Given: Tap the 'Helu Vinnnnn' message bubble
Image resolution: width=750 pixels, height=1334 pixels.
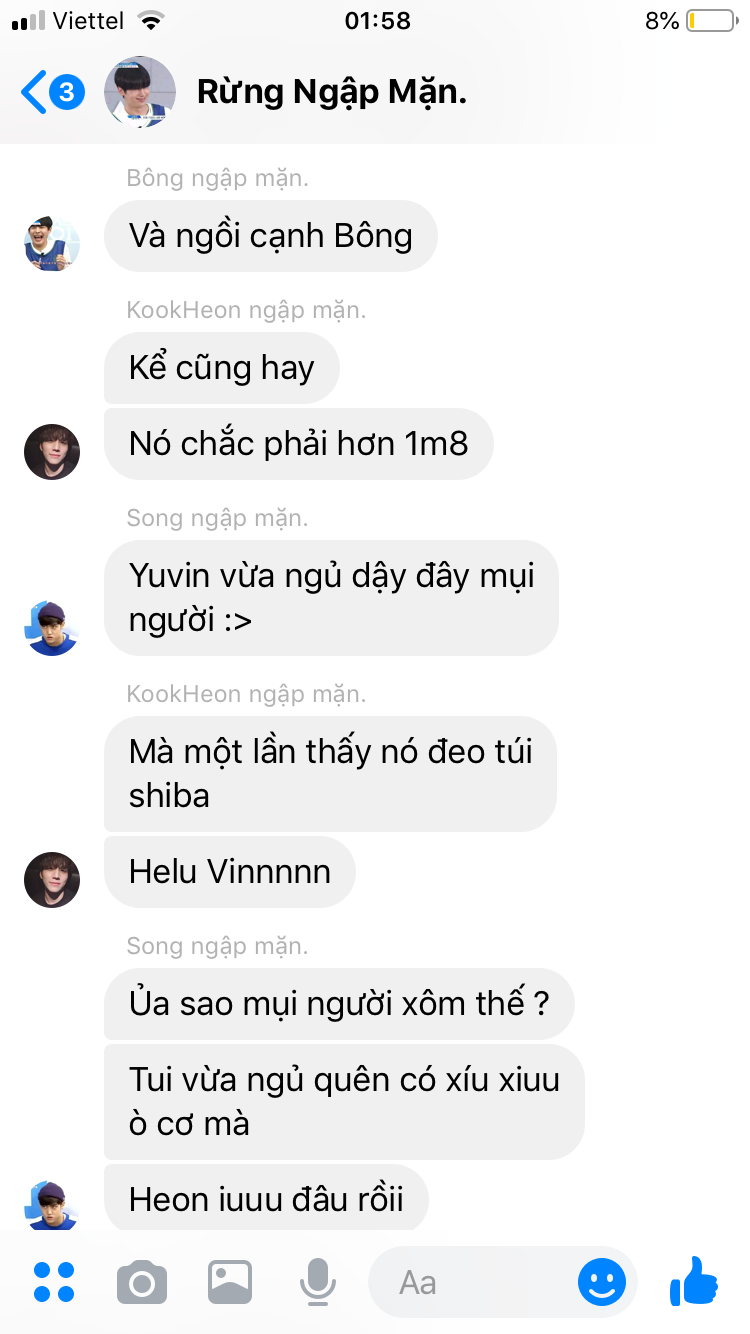Looking at the screenshot, I should pos(230,872).
